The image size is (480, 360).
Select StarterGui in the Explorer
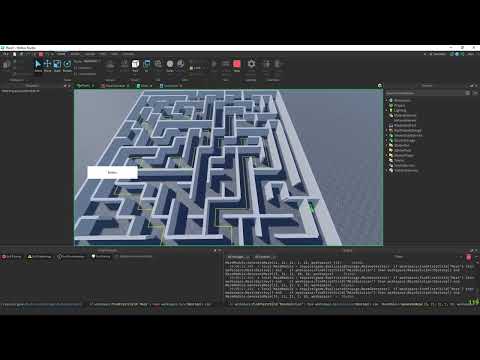point(399,145)
